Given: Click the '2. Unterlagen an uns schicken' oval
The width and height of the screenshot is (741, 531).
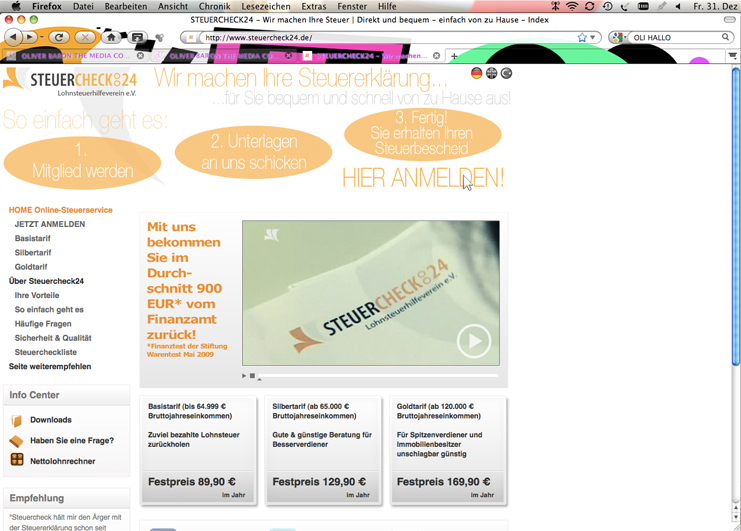Looking at the screenshot, I should [x=253, y=152].
